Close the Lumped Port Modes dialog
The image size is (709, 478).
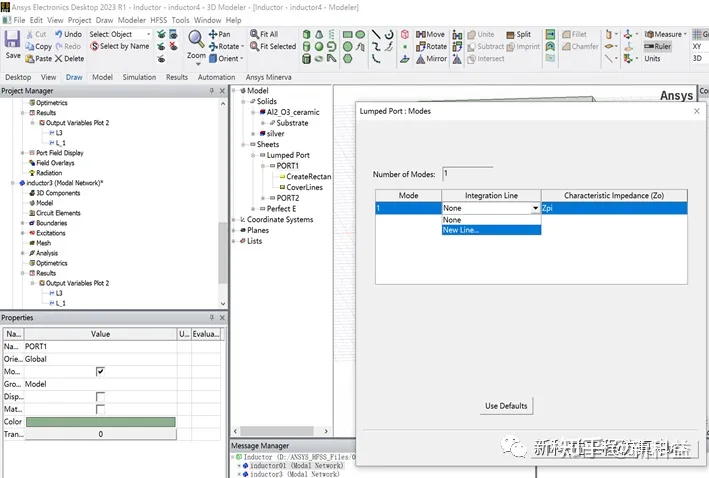click(x=696, y=111)
